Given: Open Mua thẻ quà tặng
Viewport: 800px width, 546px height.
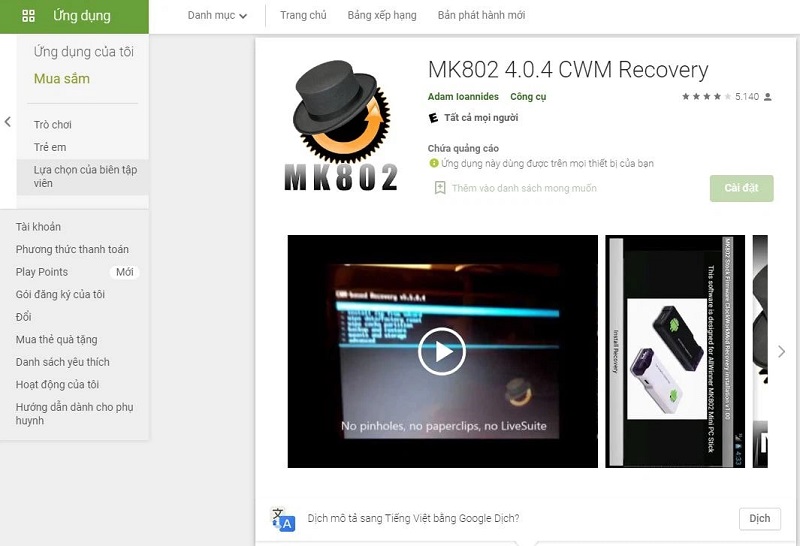Looking at the screenshot, I should pyautogui.click(x=57, y=339).
